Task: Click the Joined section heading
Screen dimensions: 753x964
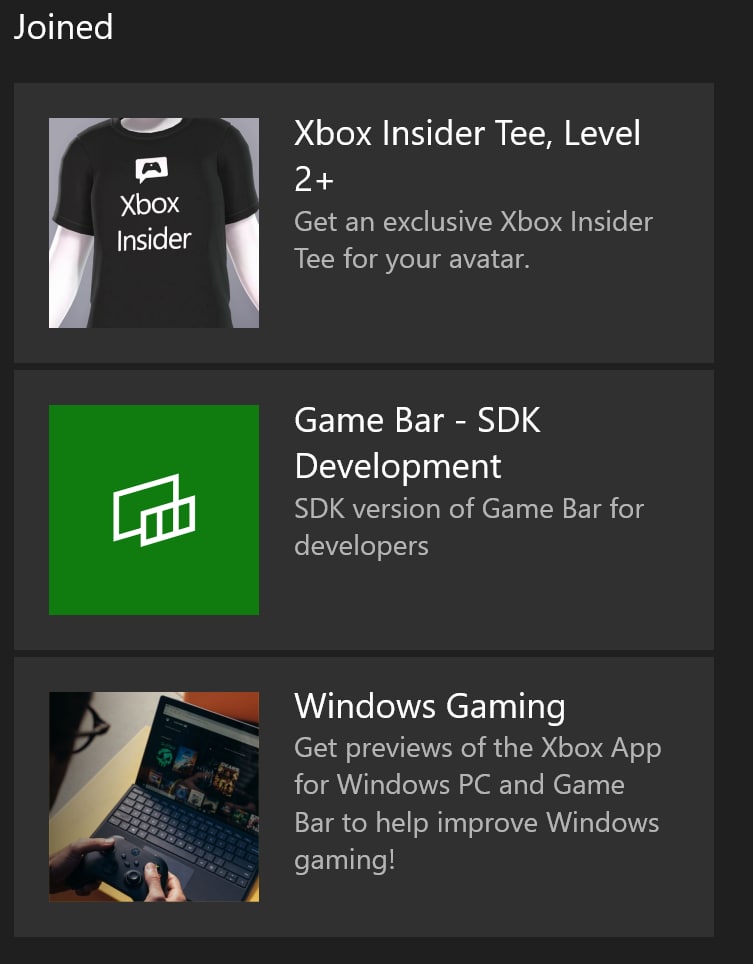Action: (x=63, y=28)
